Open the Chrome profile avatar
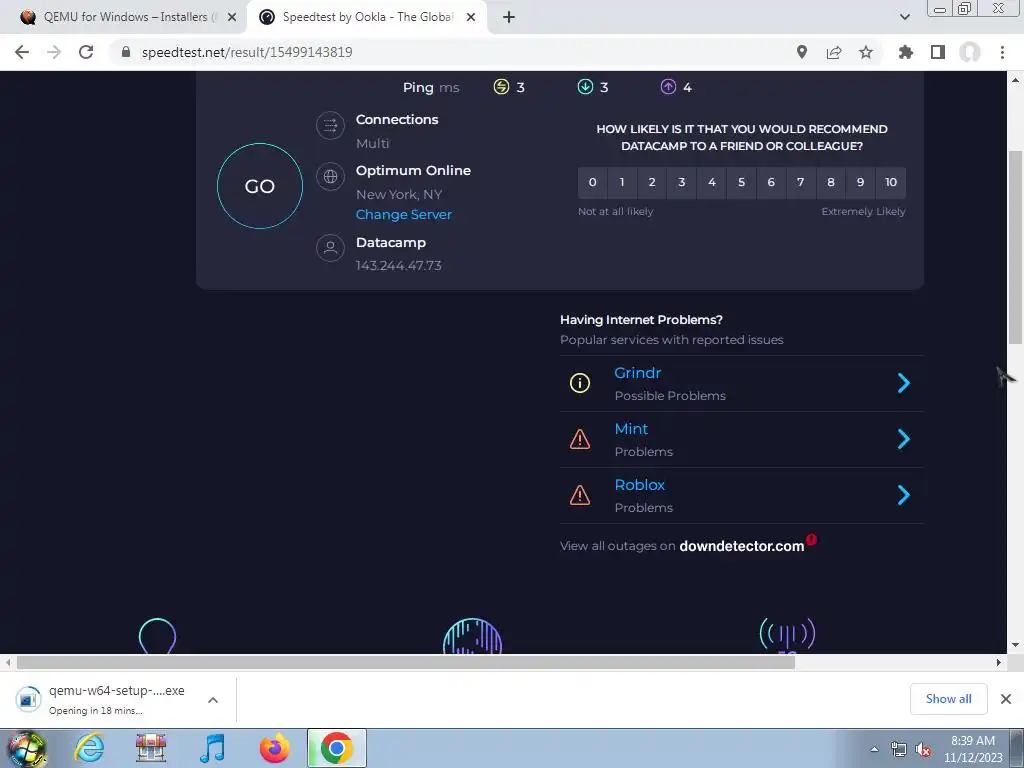1024x768 pixels. click(x=970, y=52)
